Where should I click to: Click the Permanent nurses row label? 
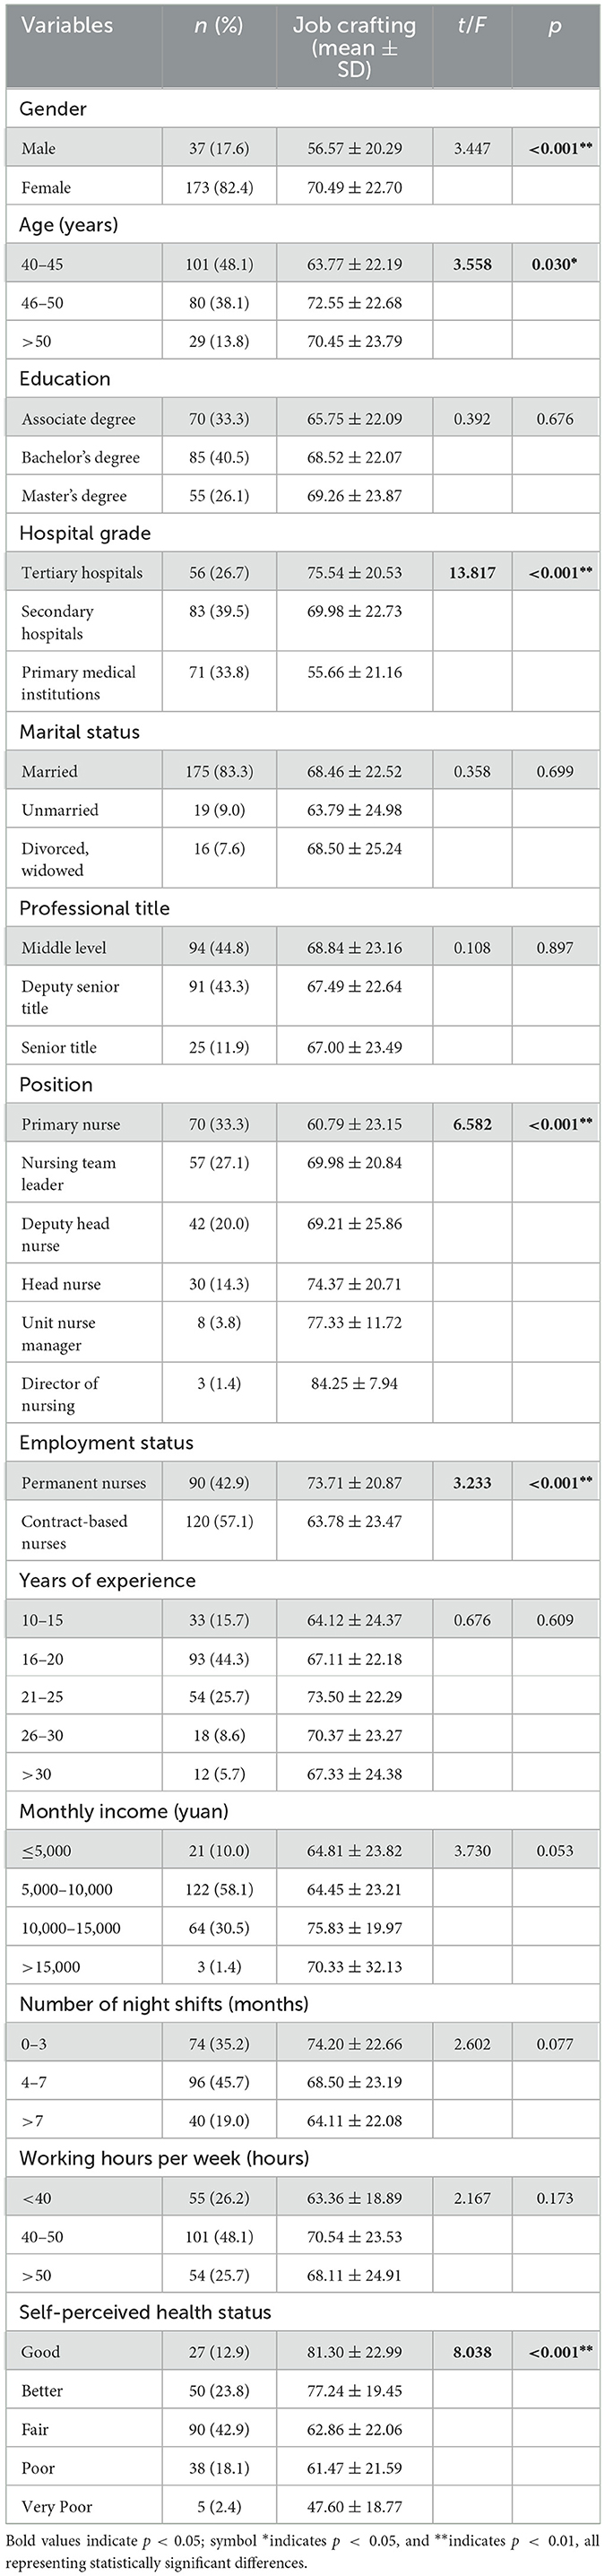tap(84, 1483)
